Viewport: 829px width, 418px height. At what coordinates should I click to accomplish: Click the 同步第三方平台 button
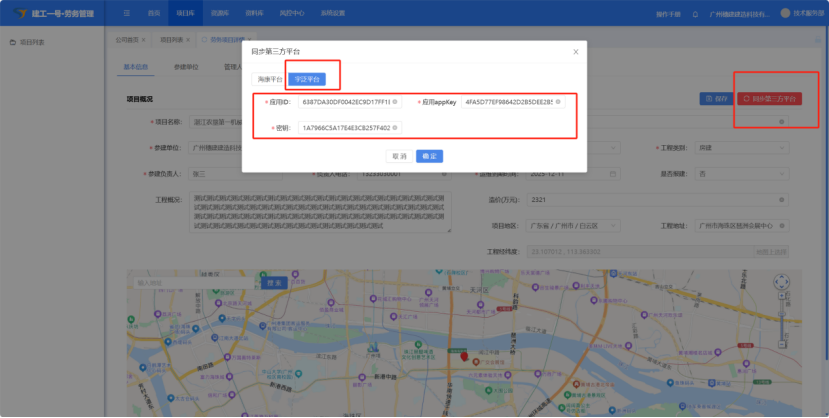[770, 99]
